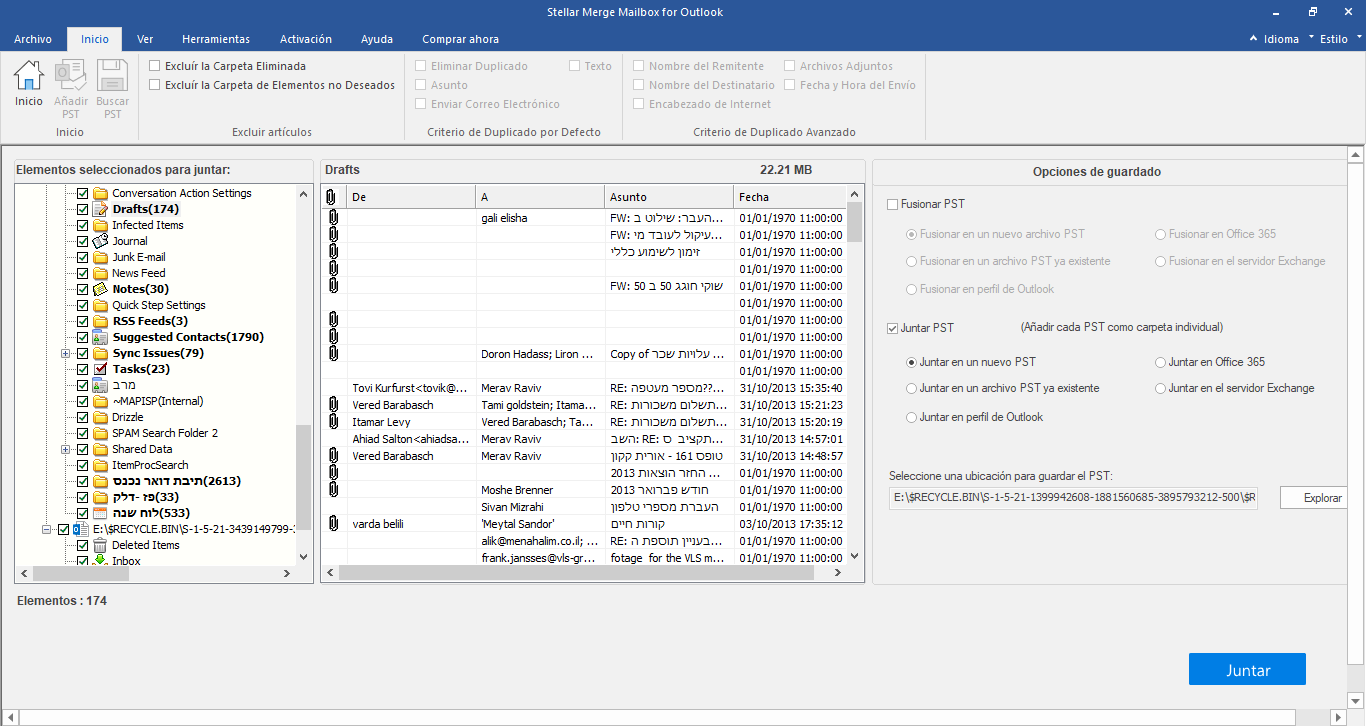The image size is (1366, 726).
Task: Click the contact icon beside מרב
Action: pos(101,385)
